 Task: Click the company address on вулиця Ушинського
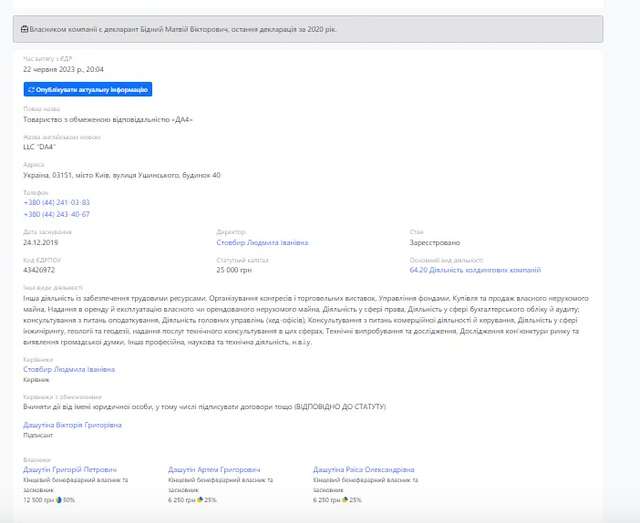click(121, 175)
